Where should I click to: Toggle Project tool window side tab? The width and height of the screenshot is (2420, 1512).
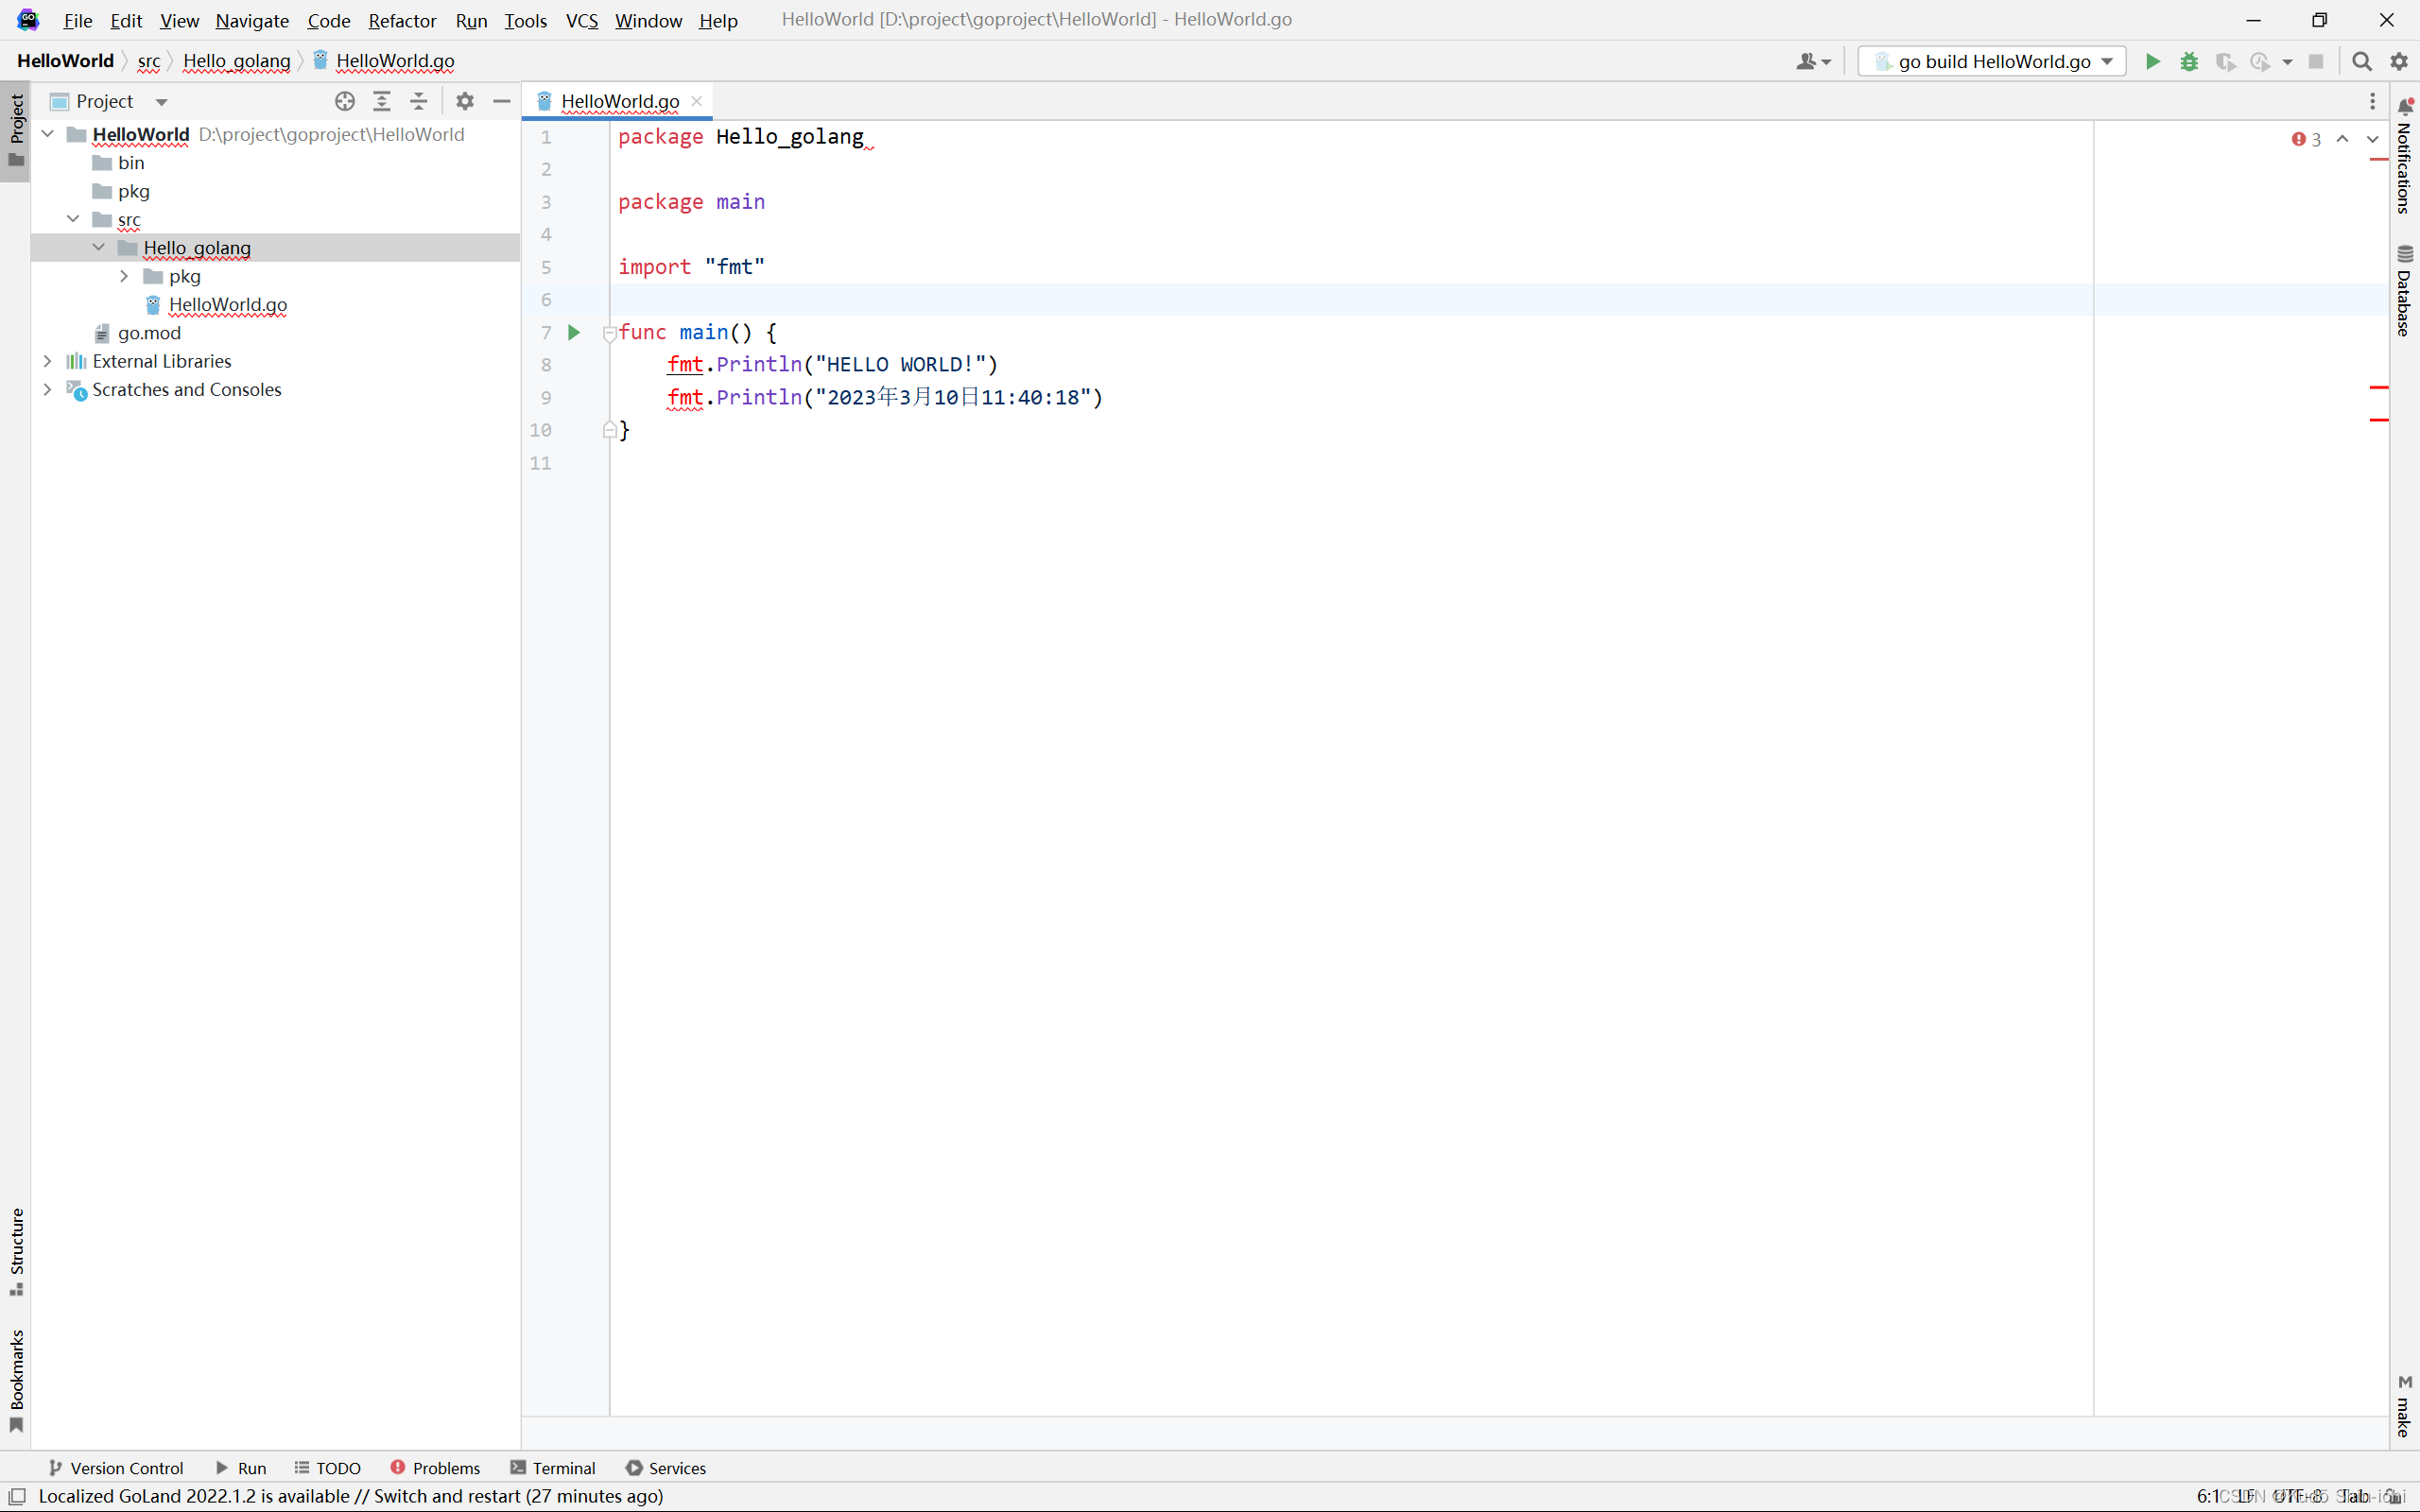[x=16, y=130]
